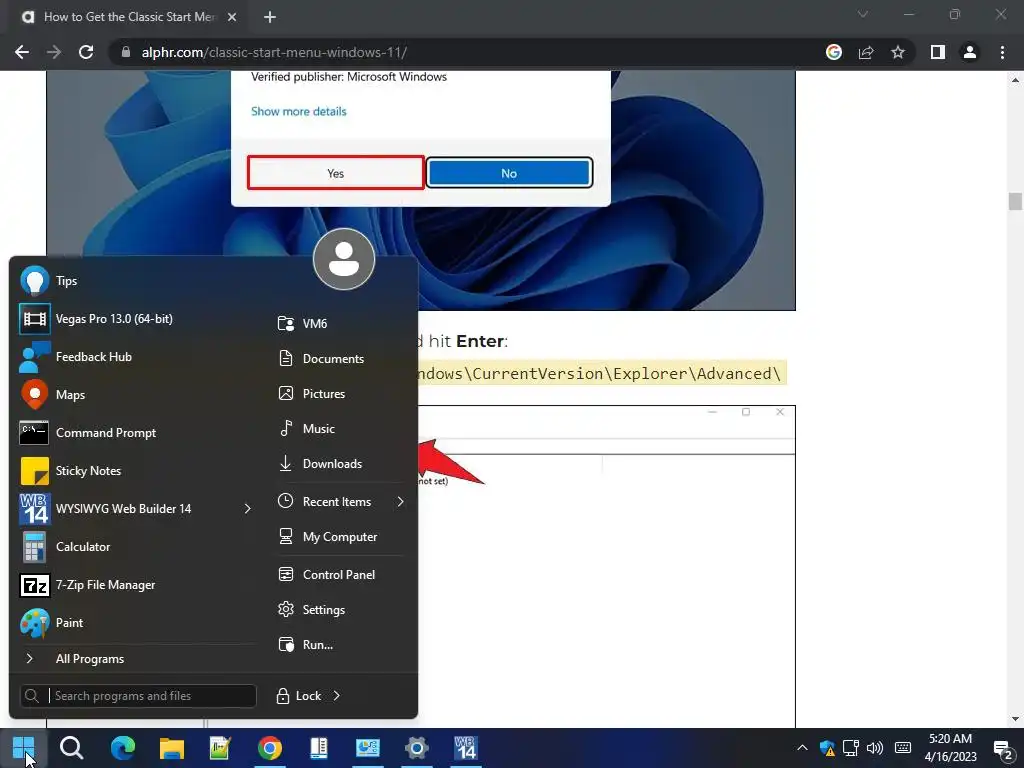Expand WYSIWYG Web Builder 14 jump list arrow
Viewport: 1024px width, 768px height.
[x=248, y=509]
